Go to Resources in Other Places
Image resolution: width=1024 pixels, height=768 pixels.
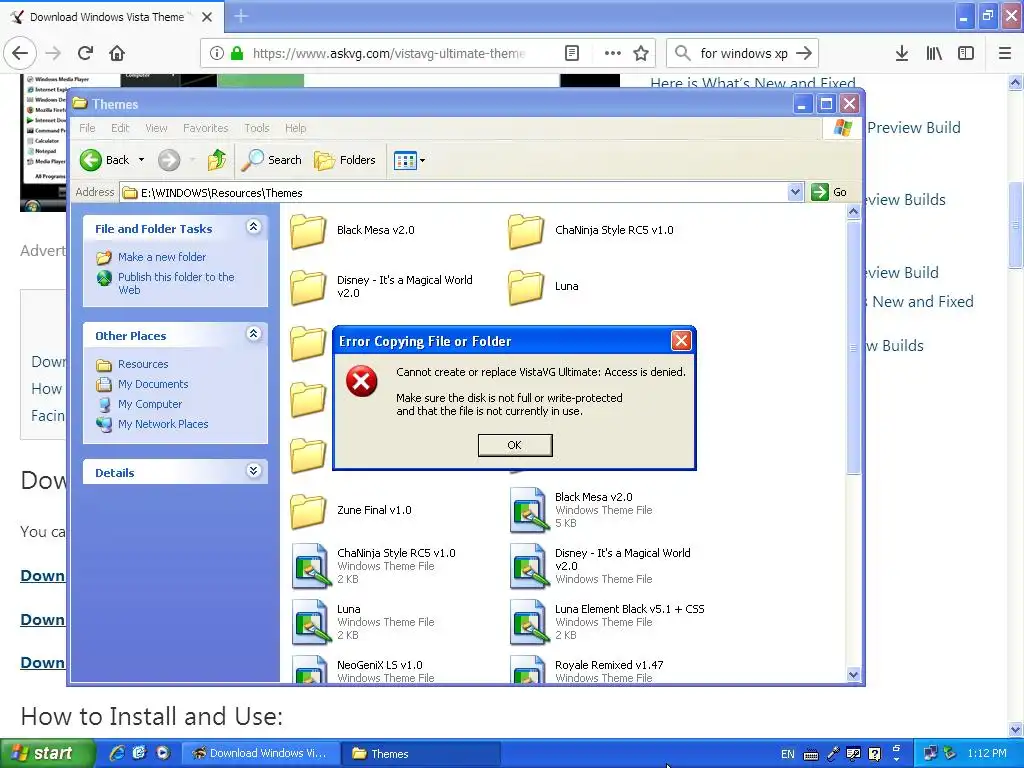(143, 364)
